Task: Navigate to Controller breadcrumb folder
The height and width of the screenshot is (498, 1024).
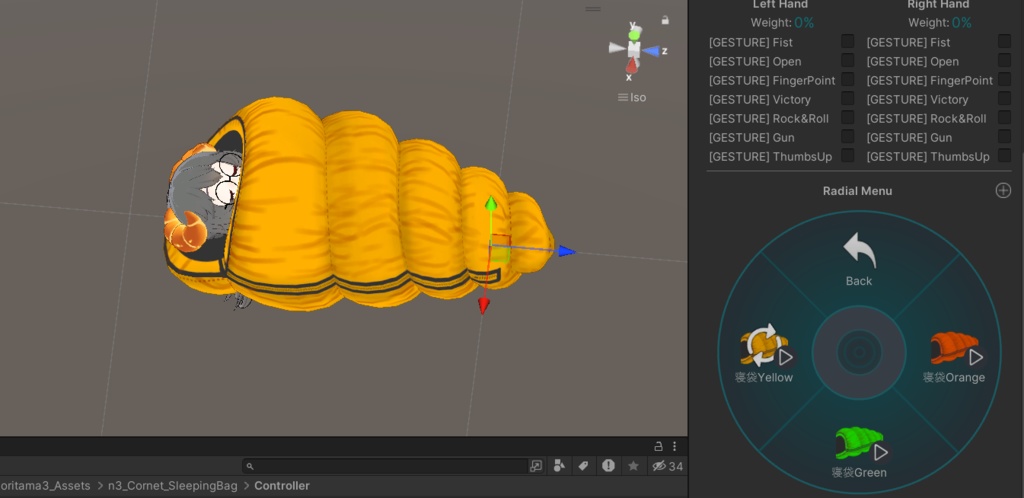Action: click(282, 486)
